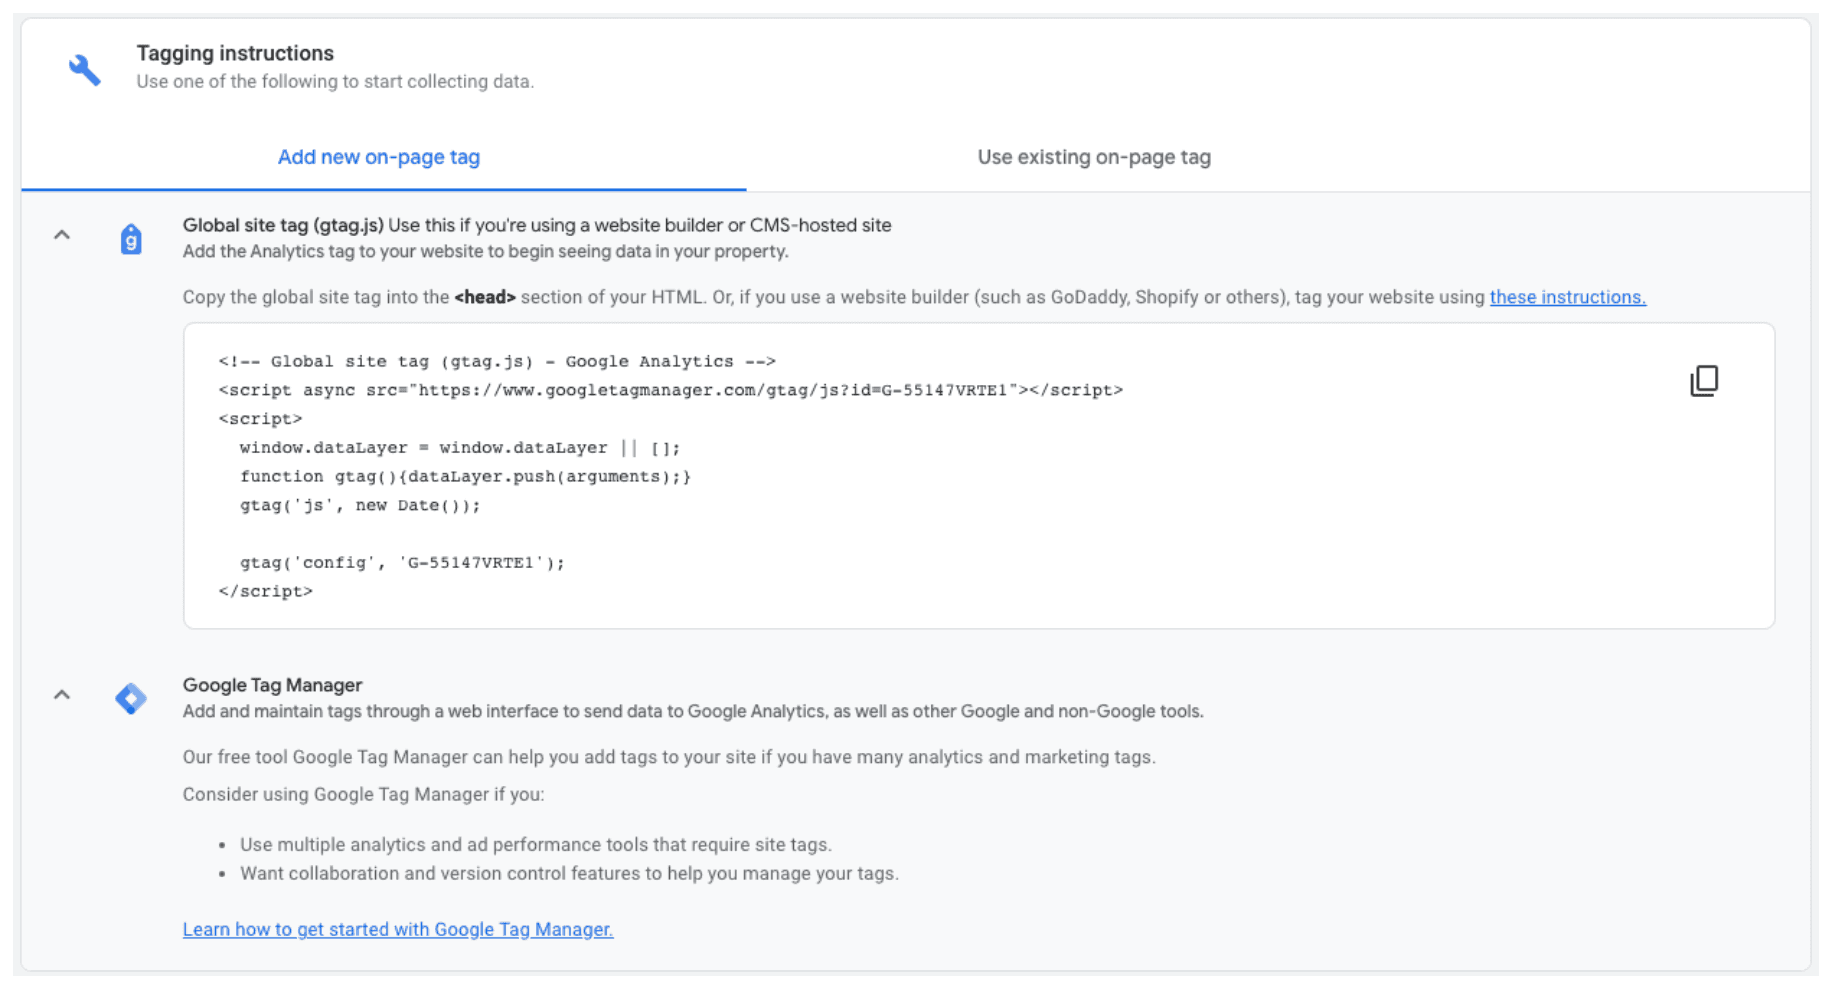The width and height of the screenshot is (1840, 996).
Task: Click the script async src code line
Action: tap(670, 390)
